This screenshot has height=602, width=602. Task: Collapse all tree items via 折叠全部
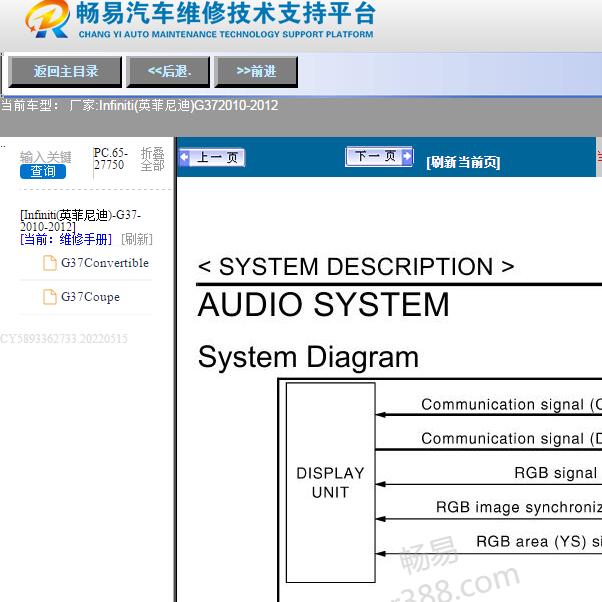[152, 159]
